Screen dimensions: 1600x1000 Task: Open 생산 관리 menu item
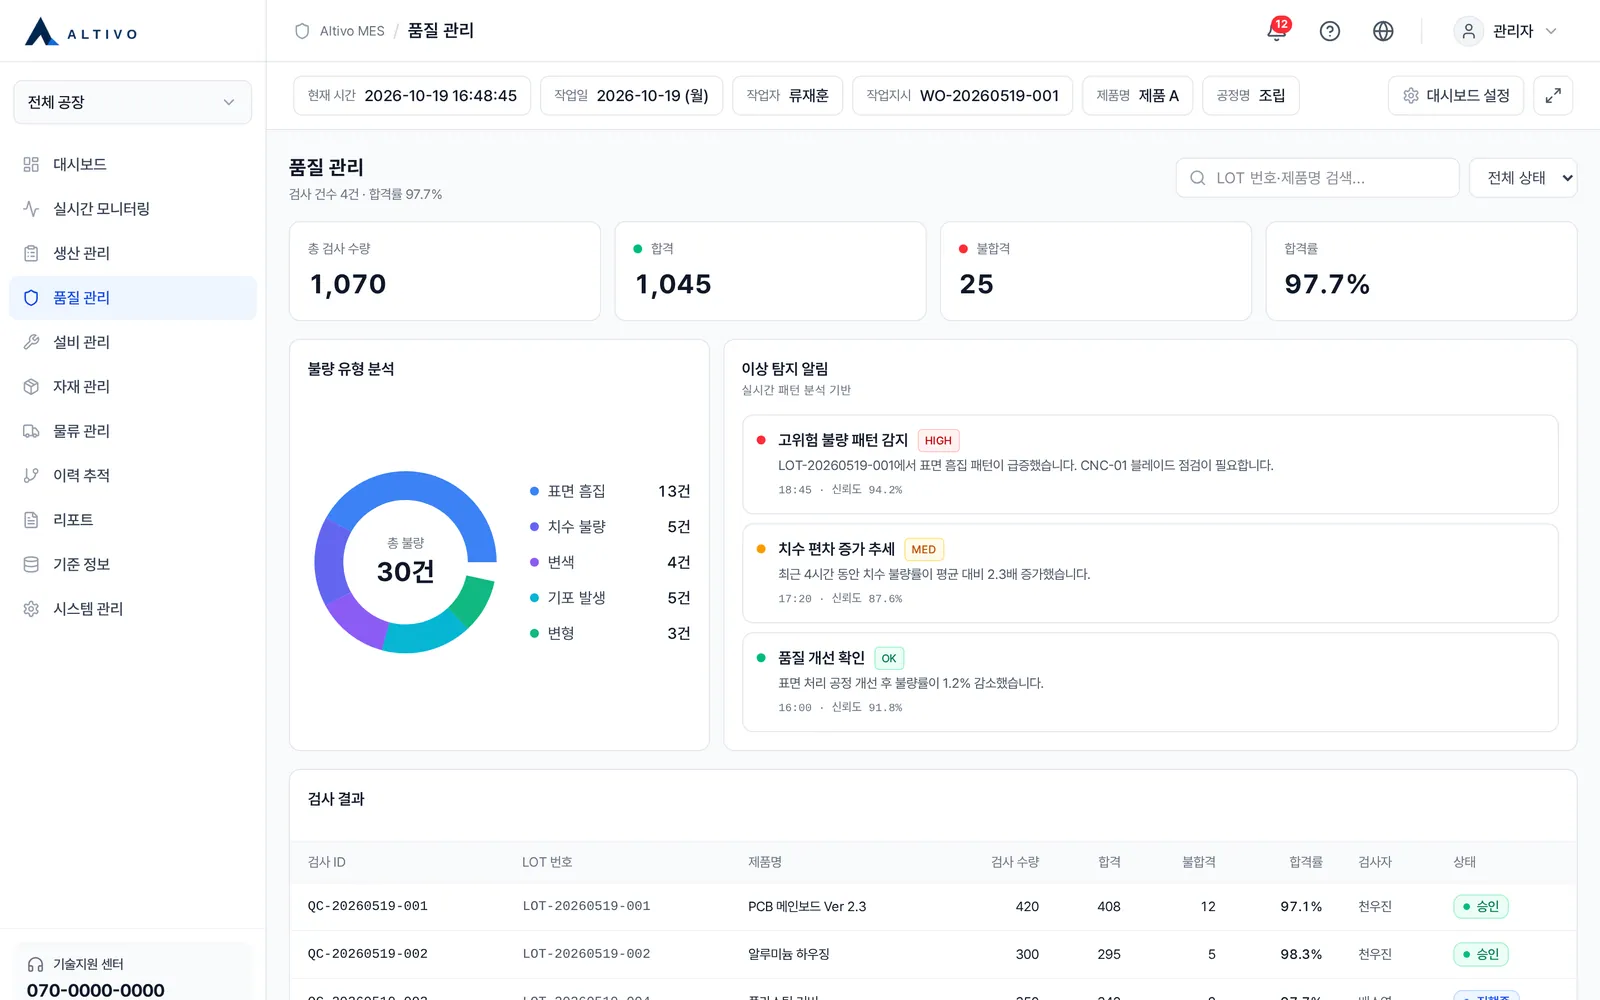click(x=133, y=253)
